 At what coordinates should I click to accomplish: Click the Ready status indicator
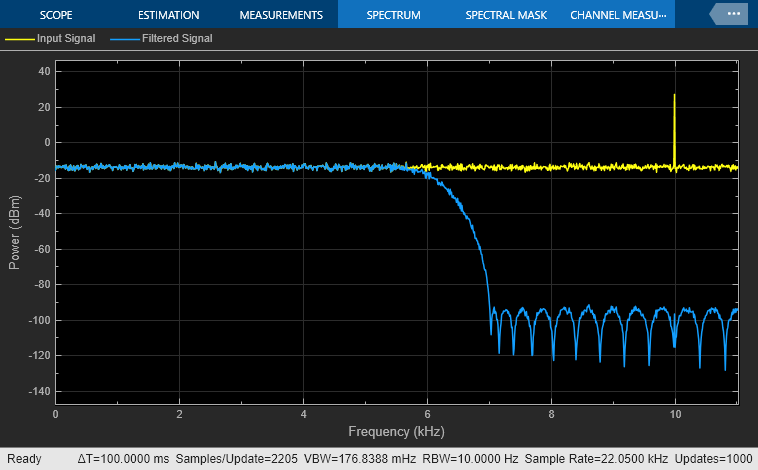(24, 459)
